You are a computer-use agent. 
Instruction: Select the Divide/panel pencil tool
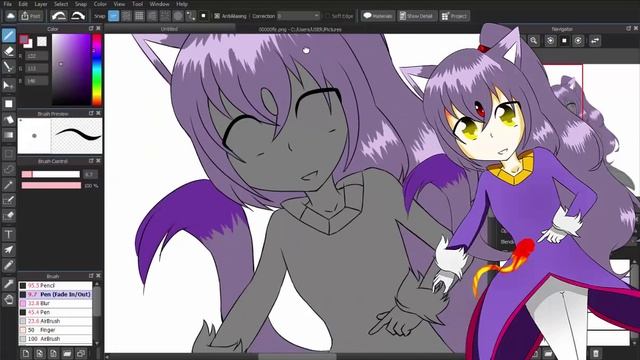[x=9, y=265]
